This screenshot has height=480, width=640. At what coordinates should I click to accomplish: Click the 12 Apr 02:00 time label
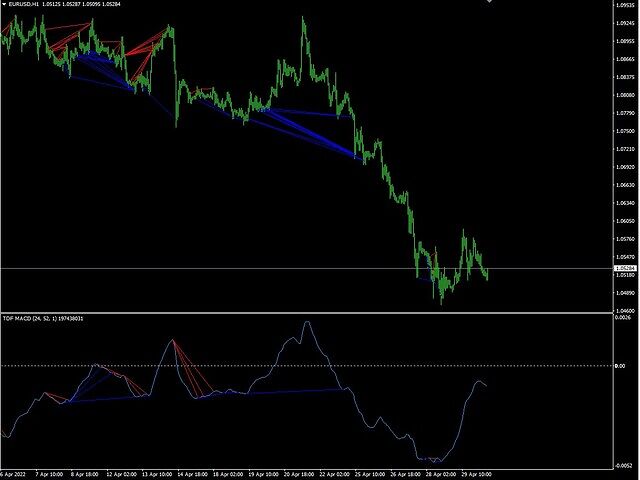121,474
